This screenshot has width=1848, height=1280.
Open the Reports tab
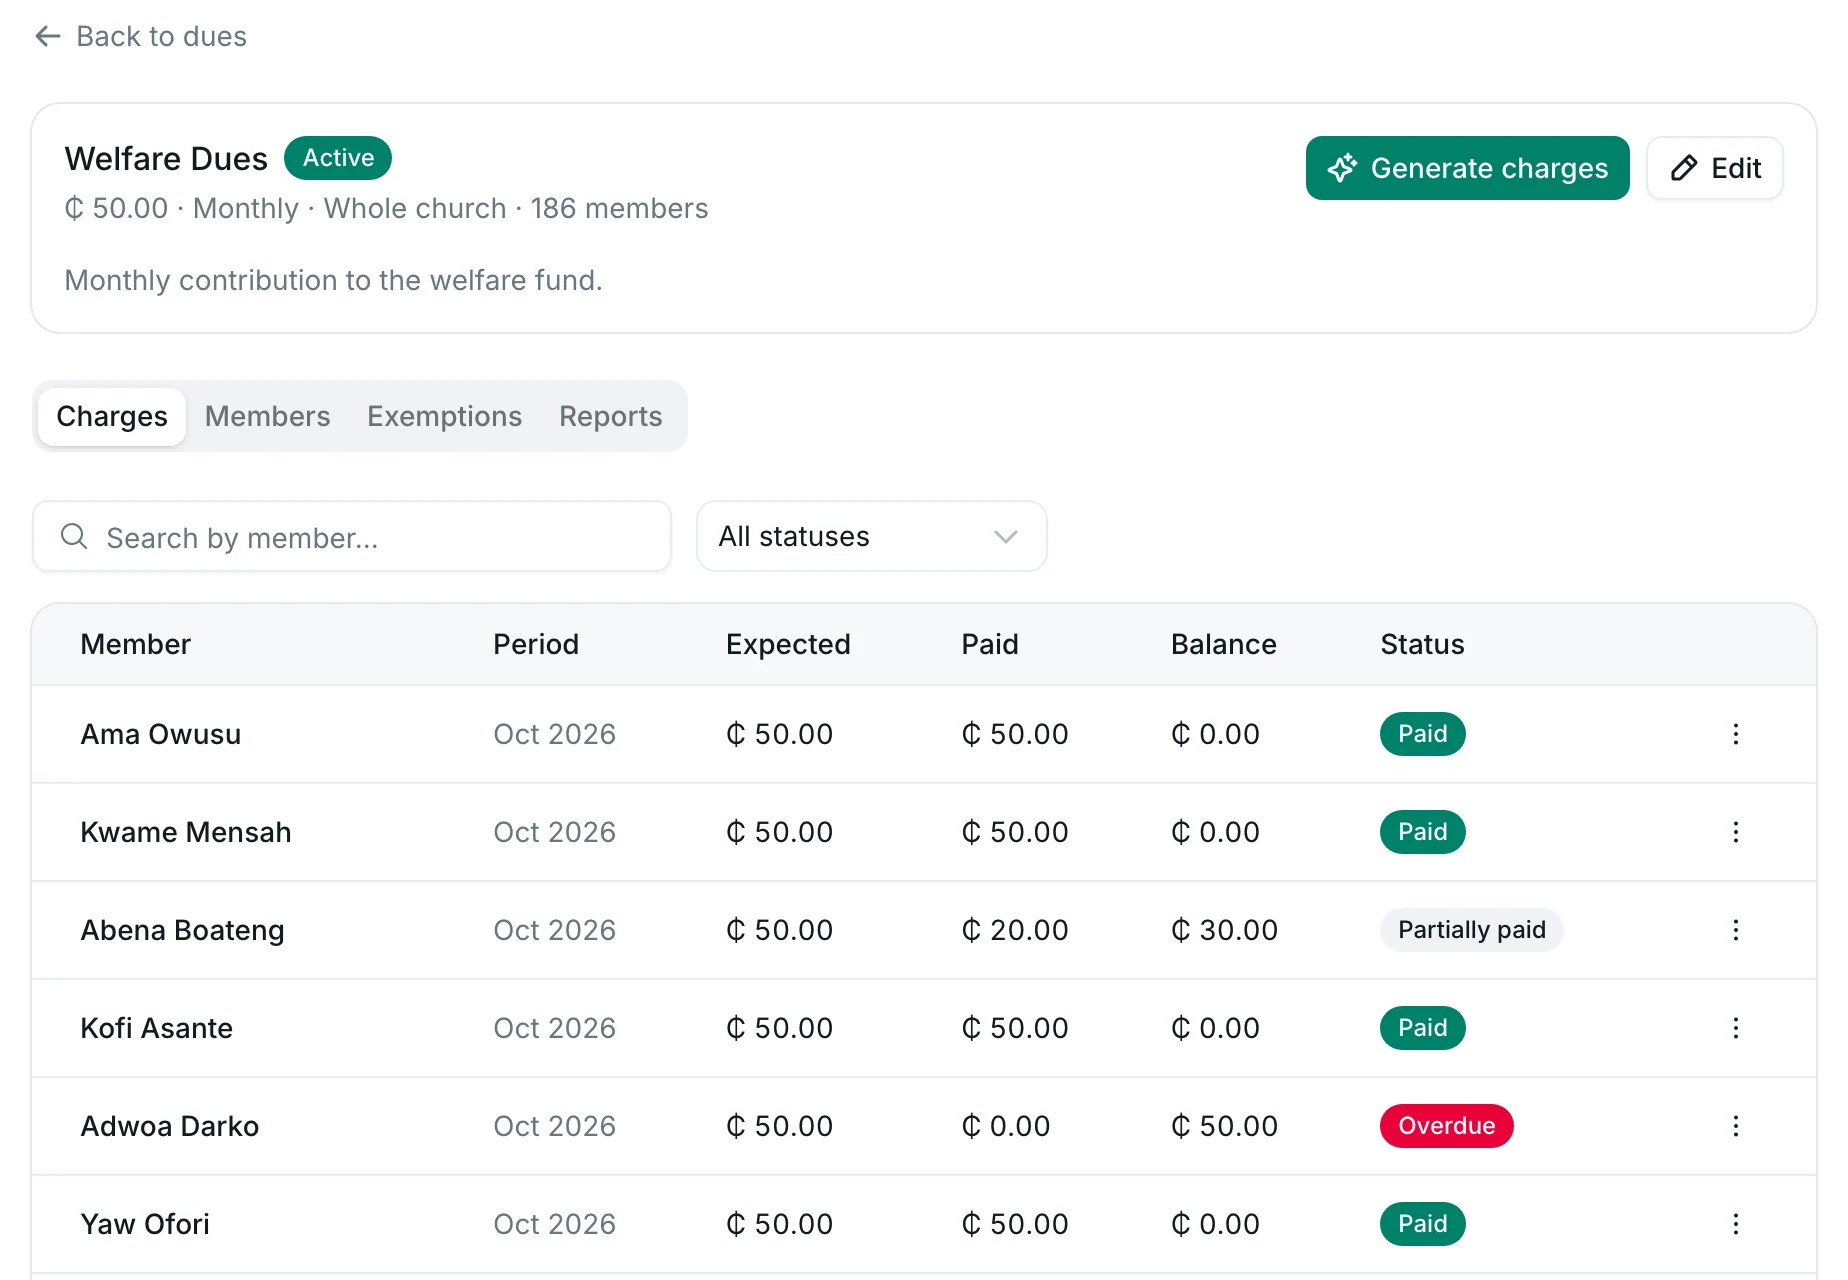click(x=610, y=416)
